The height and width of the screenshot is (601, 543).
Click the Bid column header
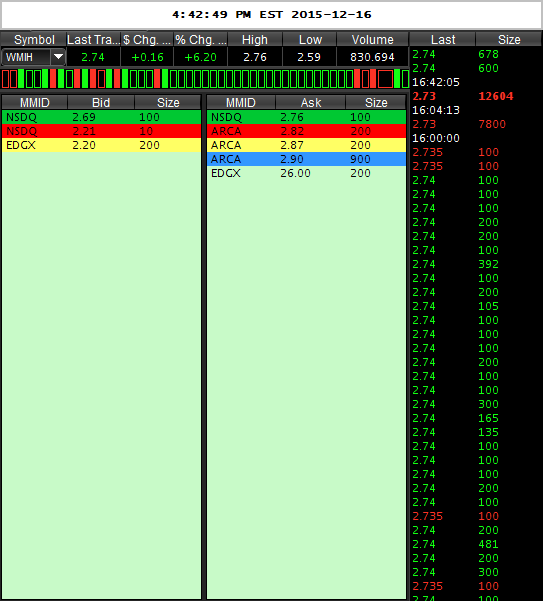point(101,102)
